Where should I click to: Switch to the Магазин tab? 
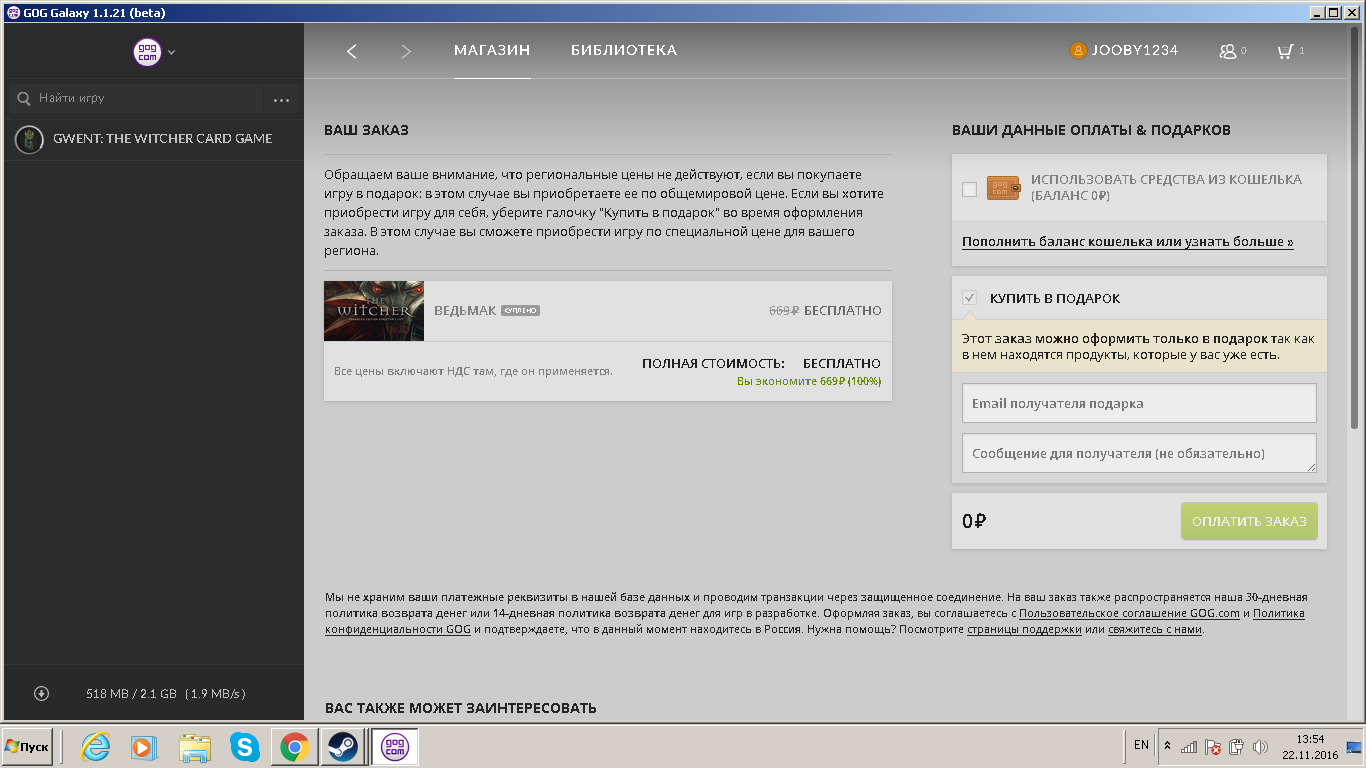click(492, 50)
